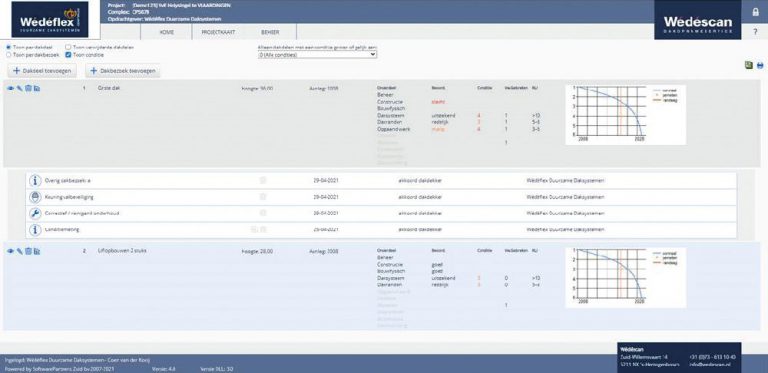This screenshot has width=768, height=373.
Task: Open the report icon for Liftopbouwen 2 stuks
Action: tap(37, 251)
